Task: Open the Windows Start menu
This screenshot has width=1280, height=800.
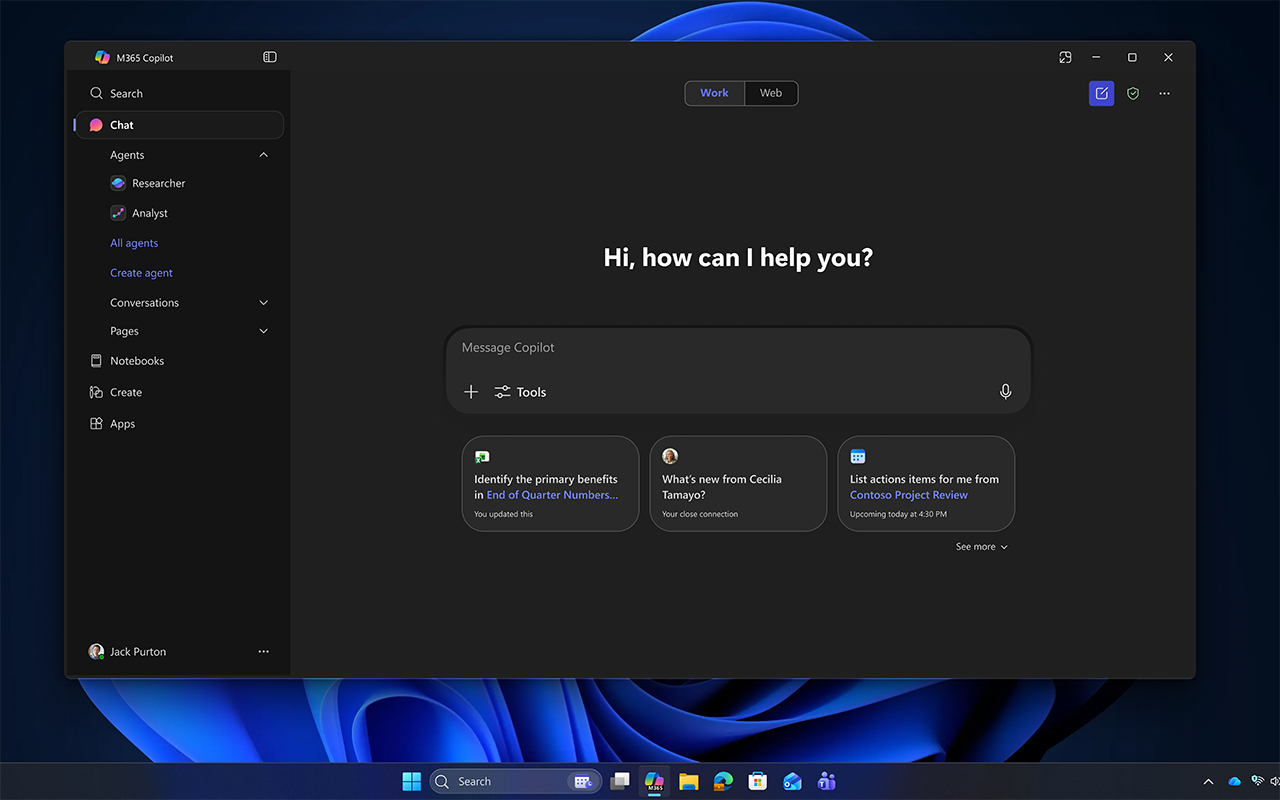Action: point(411,781)
